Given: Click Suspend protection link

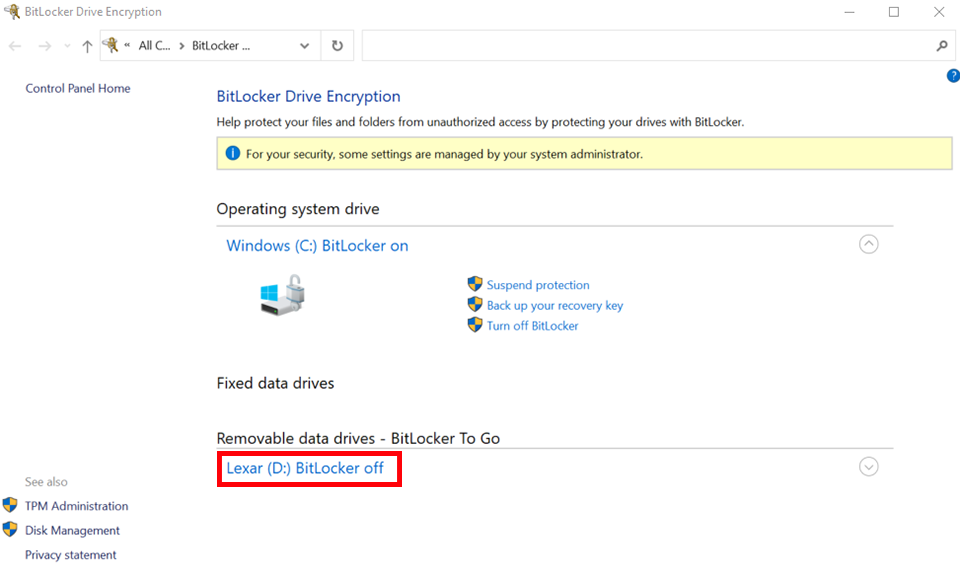Looking at the screenshot, I should [x=538, y=285].
